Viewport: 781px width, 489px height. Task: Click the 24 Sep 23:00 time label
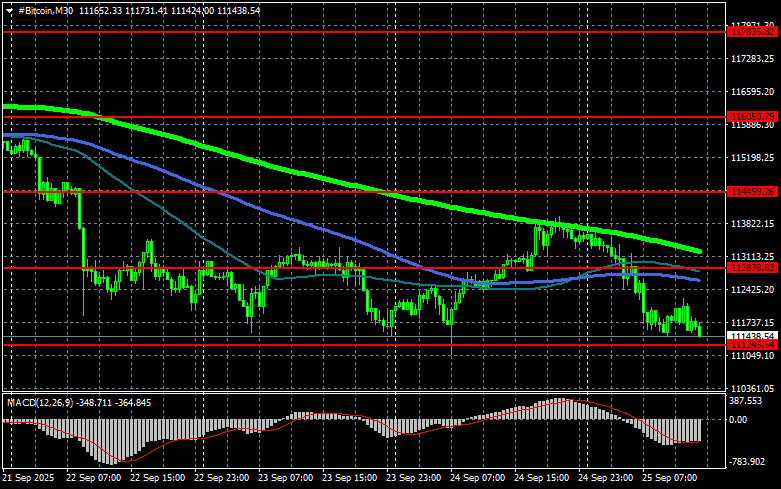pos(606,478)
